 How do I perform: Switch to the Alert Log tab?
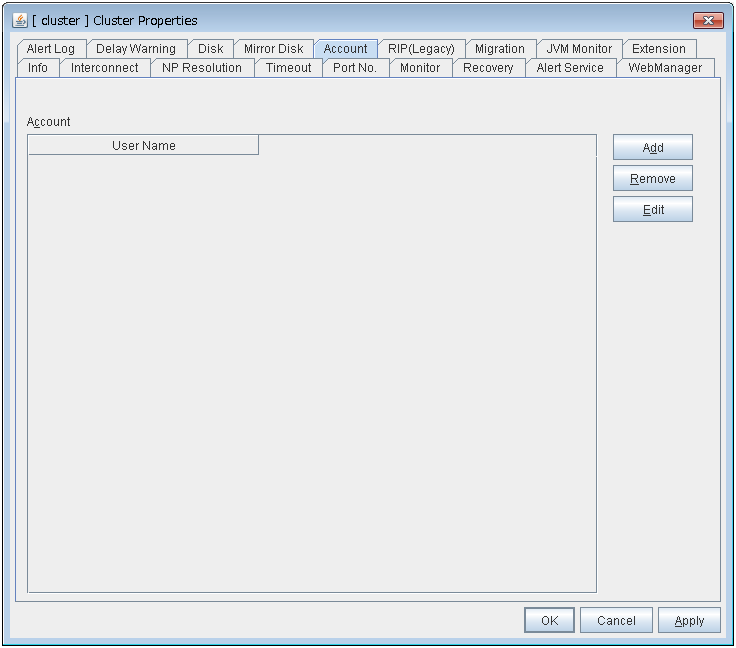coord(50,49)
